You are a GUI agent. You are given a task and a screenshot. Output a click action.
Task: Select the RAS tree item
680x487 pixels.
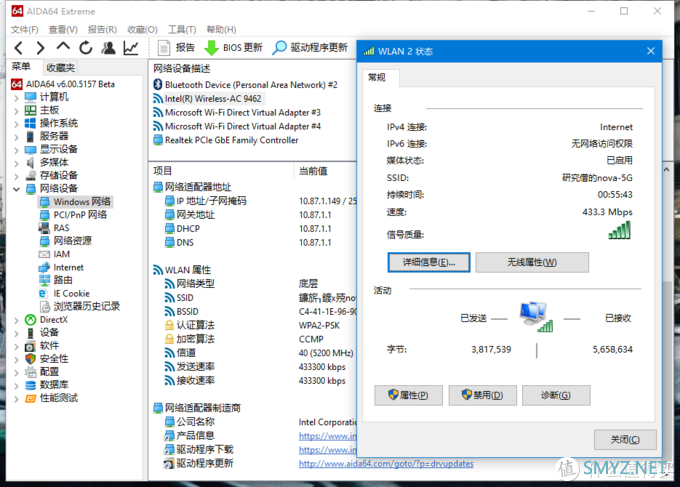(54, 228)
